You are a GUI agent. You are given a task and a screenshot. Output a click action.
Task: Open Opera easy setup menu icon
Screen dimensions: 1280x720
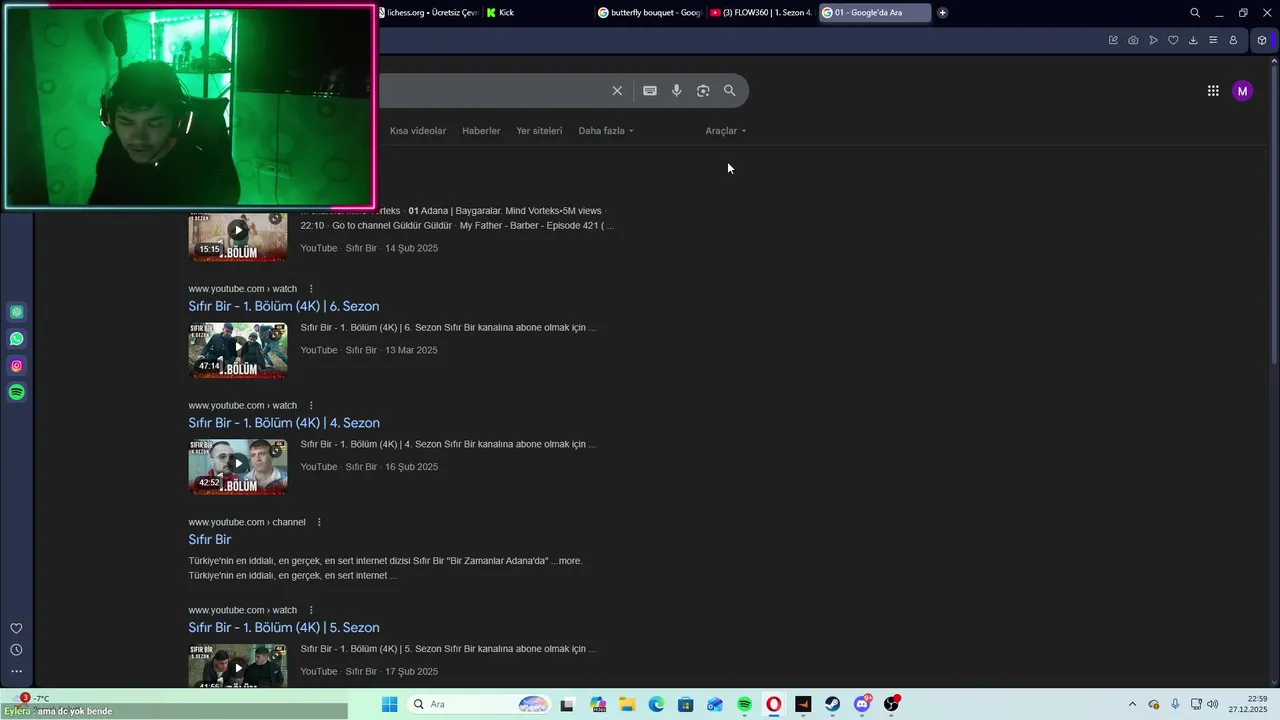pyautogui.click(x=1213, y=40)
